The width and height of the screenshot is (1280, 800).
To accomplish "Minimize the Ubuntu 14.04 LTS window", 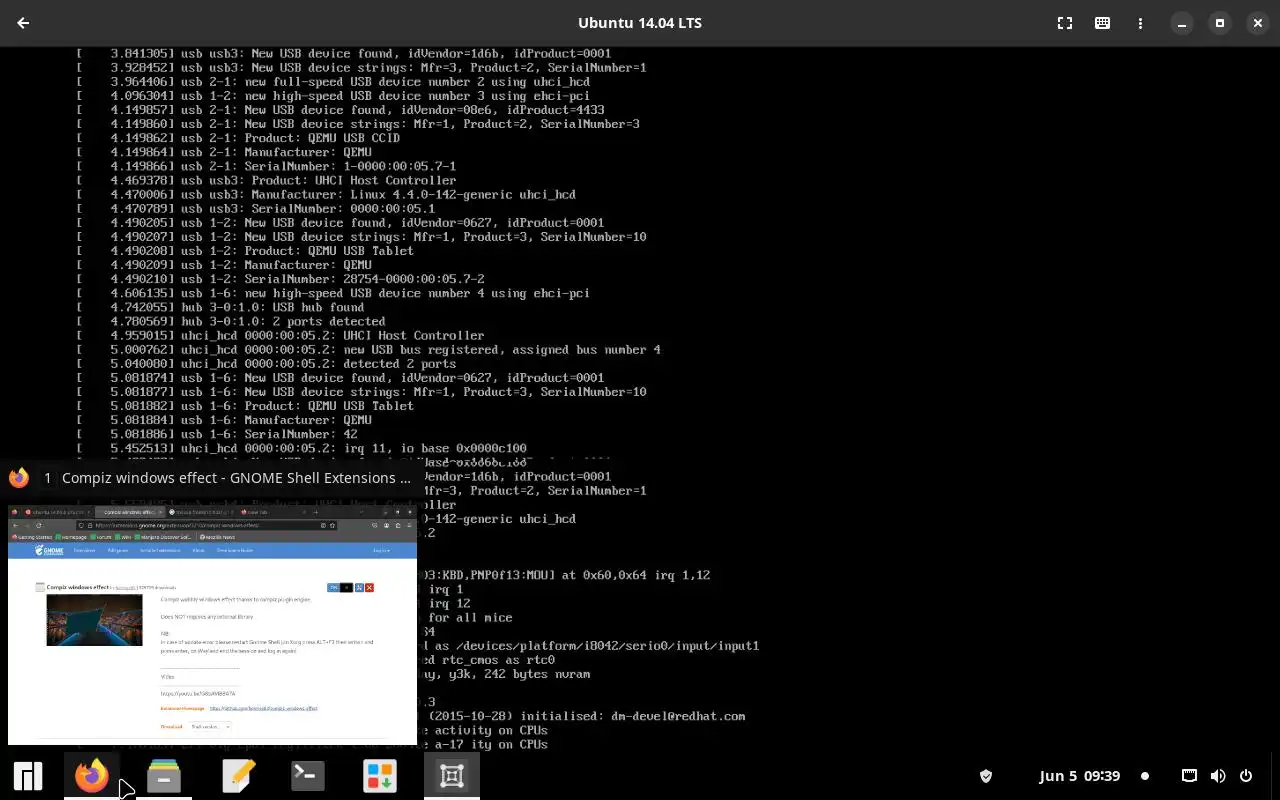I will [1182, 23].
